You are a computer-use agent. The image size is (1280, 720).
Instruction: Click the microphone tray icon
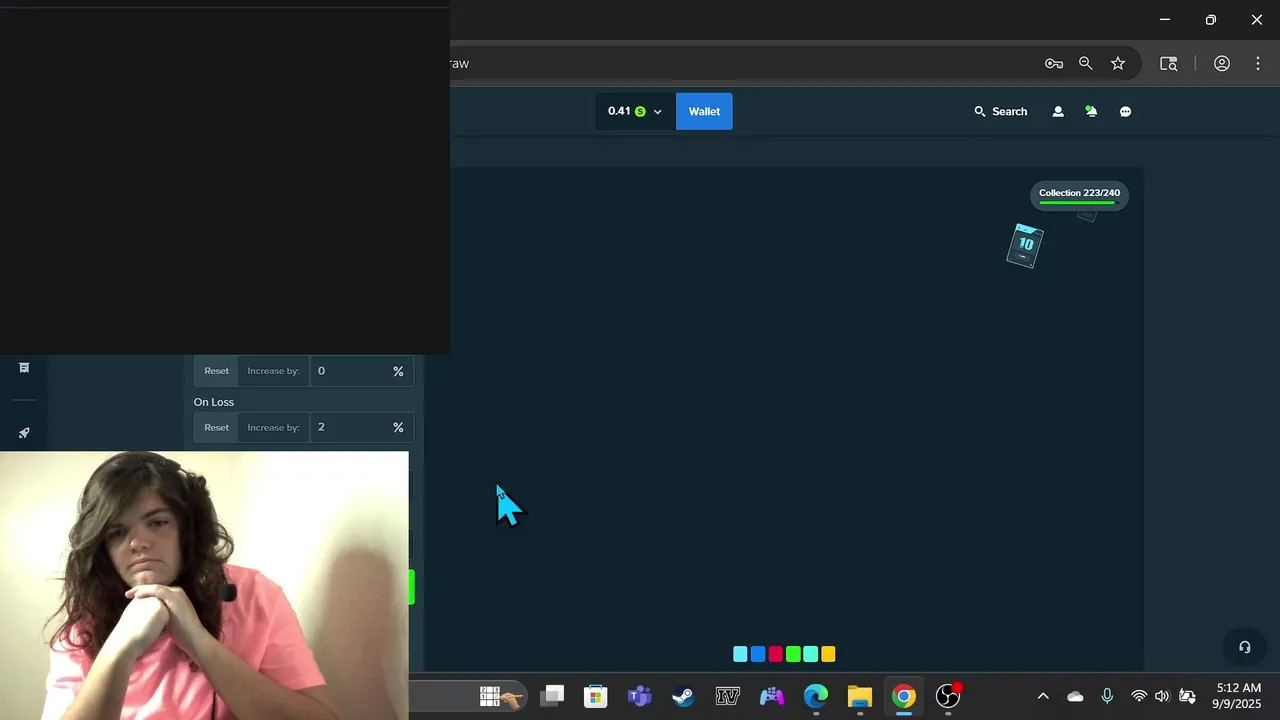(1107, 696)
